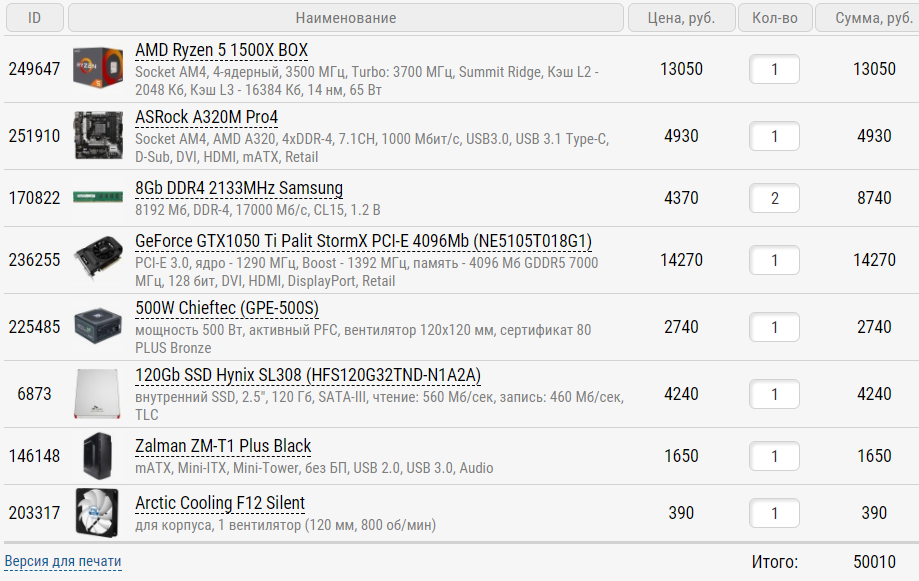Click quantity field for GTX1050 Ti row
This screenshot has height=581, width=919.
774,260
